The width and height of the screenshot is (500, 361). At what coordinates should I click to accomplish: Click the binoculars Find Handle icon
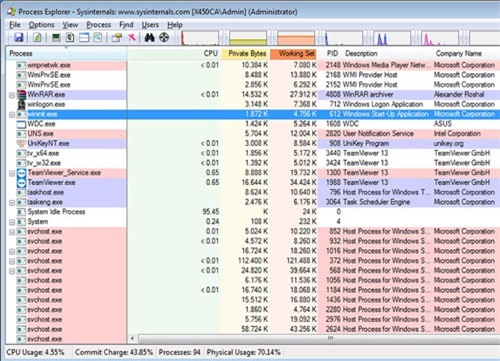149,37
